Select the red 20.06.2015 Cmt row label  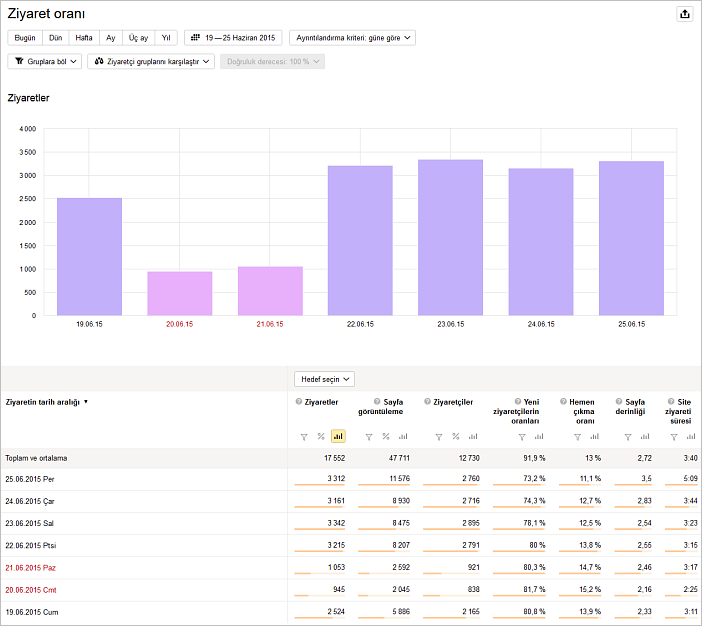[31, 590]
